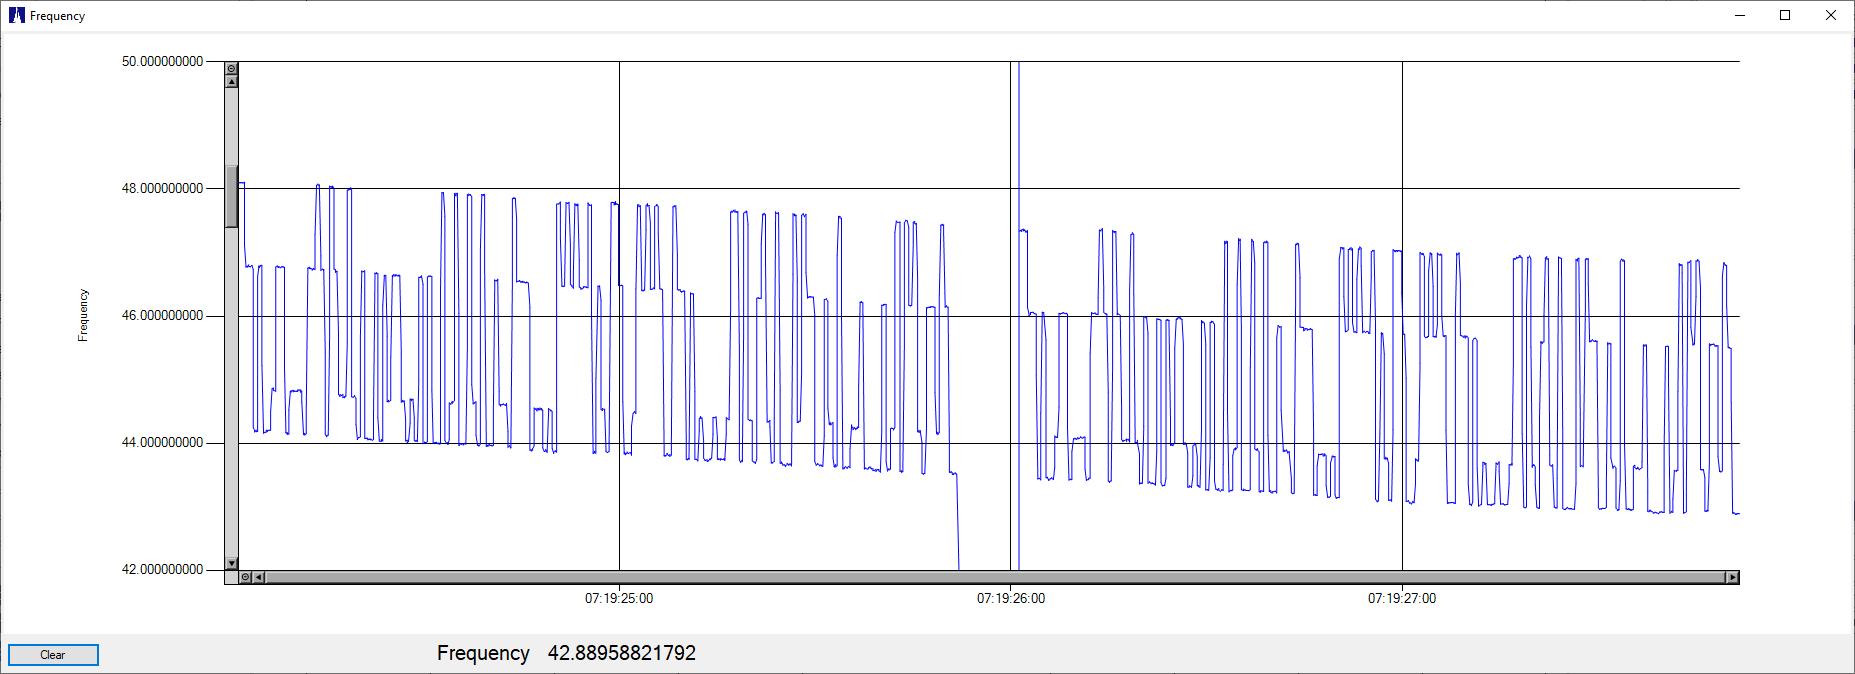Close the Frequency window
The width and height of the screenshot is (1855, 674).
tap(1831, 15)
